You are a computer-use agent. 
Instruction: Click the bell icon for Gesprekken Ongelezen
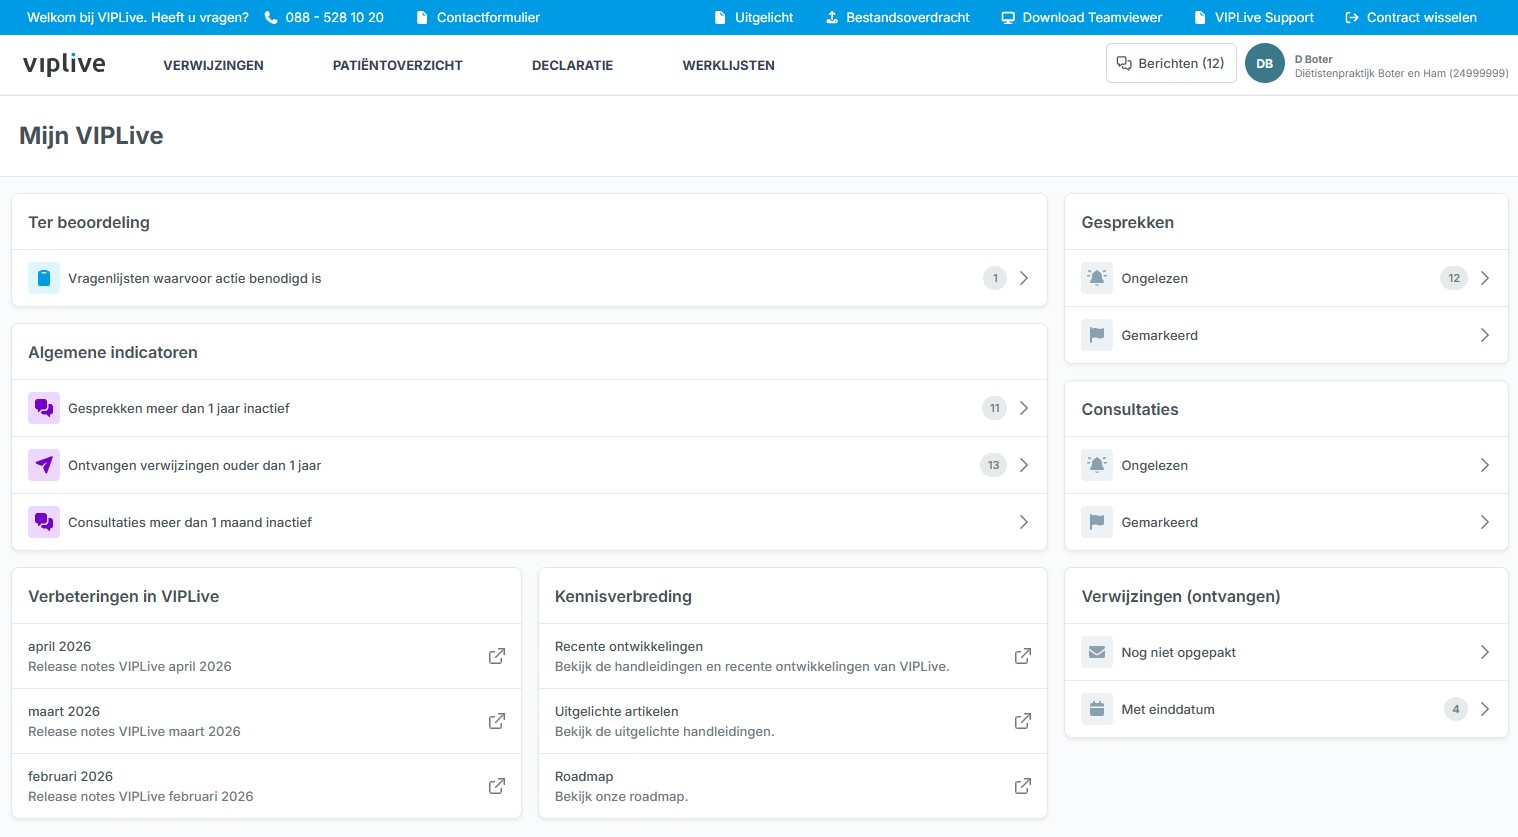1097,278
